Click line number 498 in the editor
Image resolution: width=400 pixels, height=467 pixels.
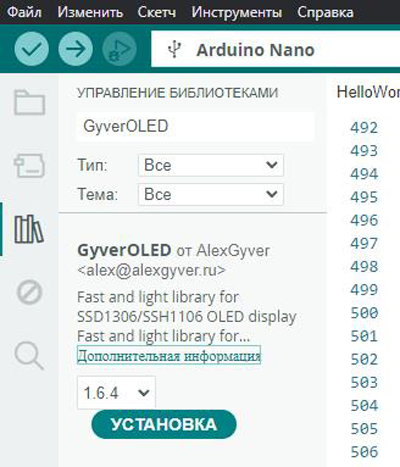coord(364,267)
